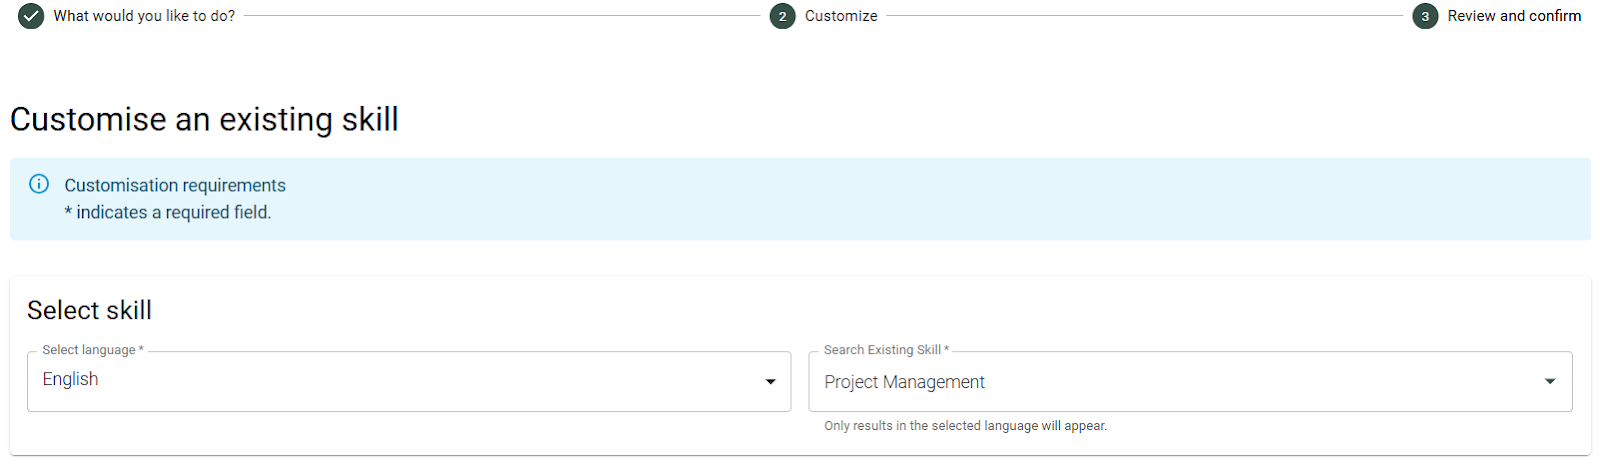
Task: Click the helper text about selected language results
Action: (965, 426)
